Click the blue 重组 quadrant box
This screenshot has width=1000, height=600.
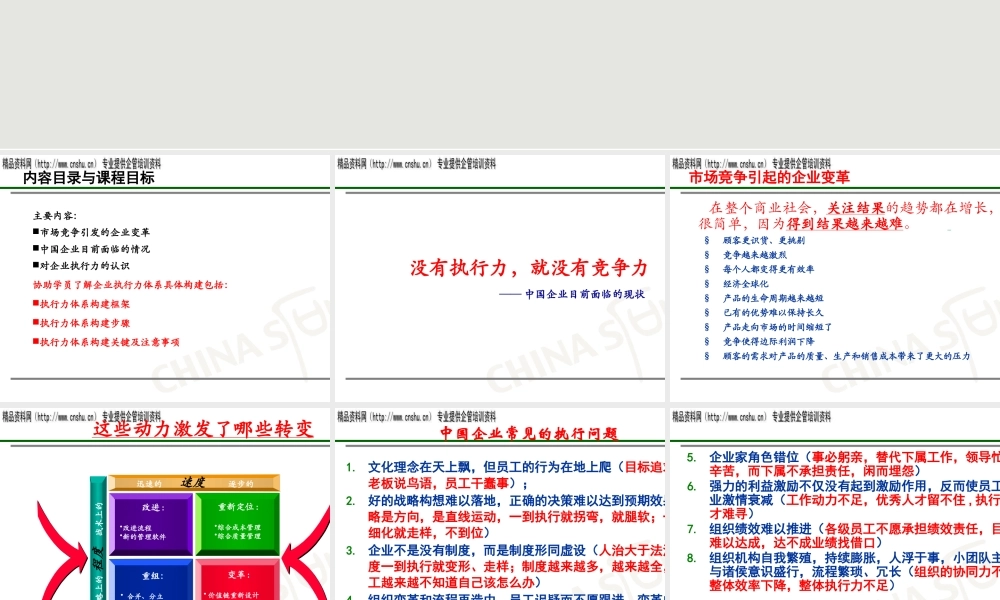point(151,580)
